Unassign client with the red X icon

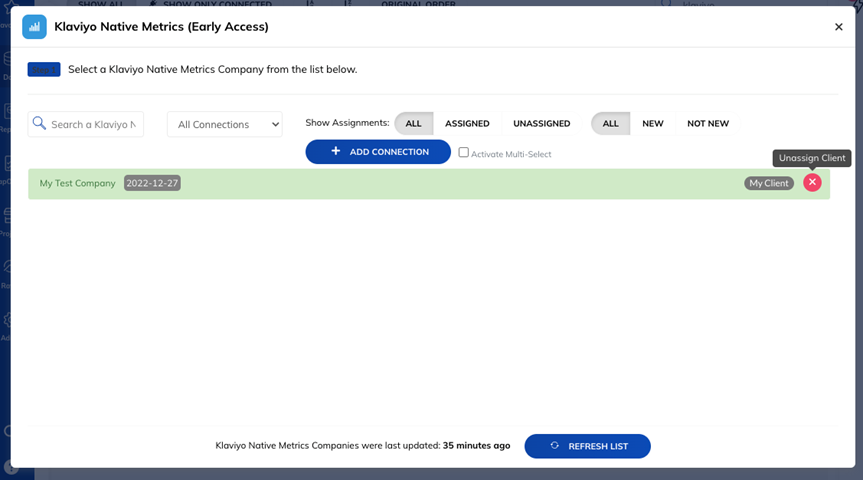812,182
